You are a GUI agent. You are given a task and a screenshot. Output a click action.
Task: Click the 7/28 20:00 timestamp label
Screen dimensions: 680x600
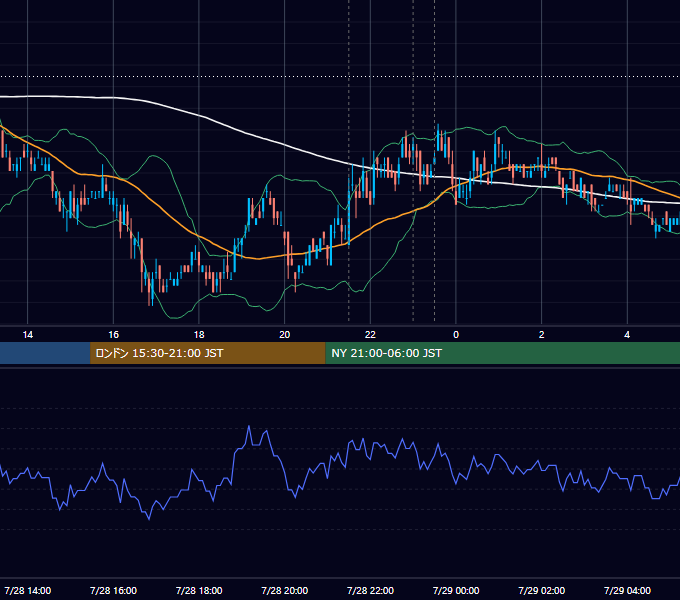(x=284, y=590)
